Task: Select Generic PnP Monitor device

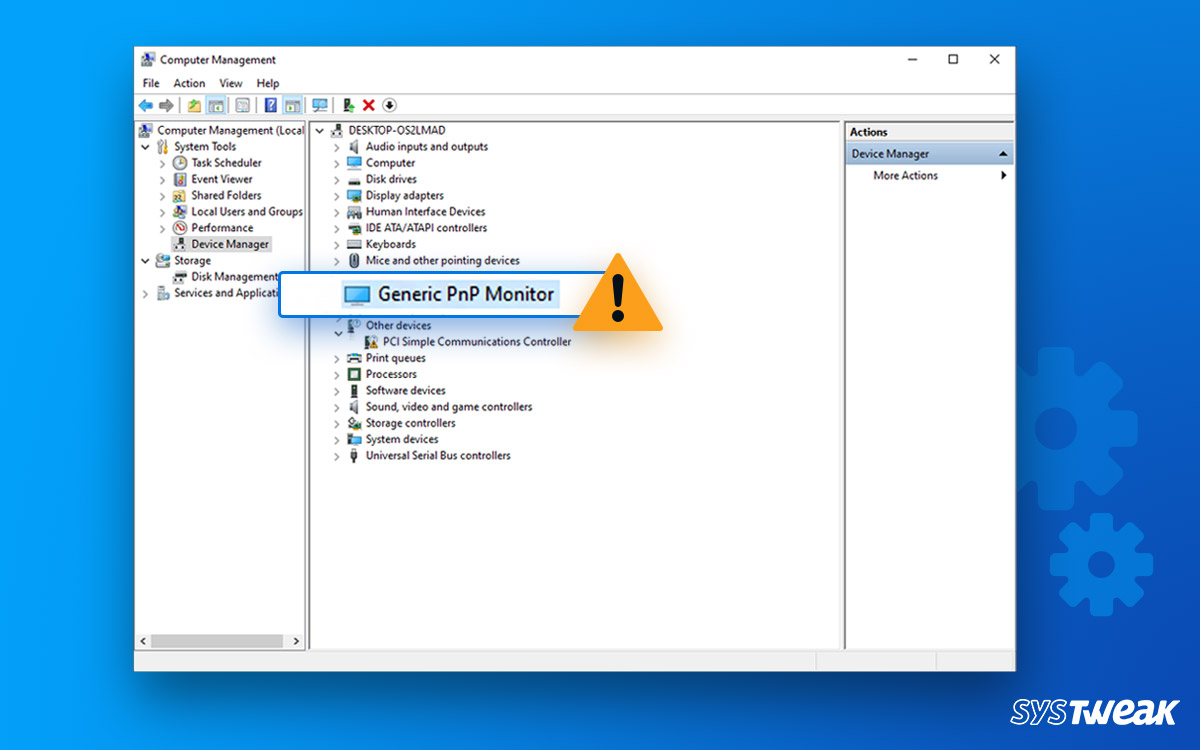Action: click(x=467, y=294)
